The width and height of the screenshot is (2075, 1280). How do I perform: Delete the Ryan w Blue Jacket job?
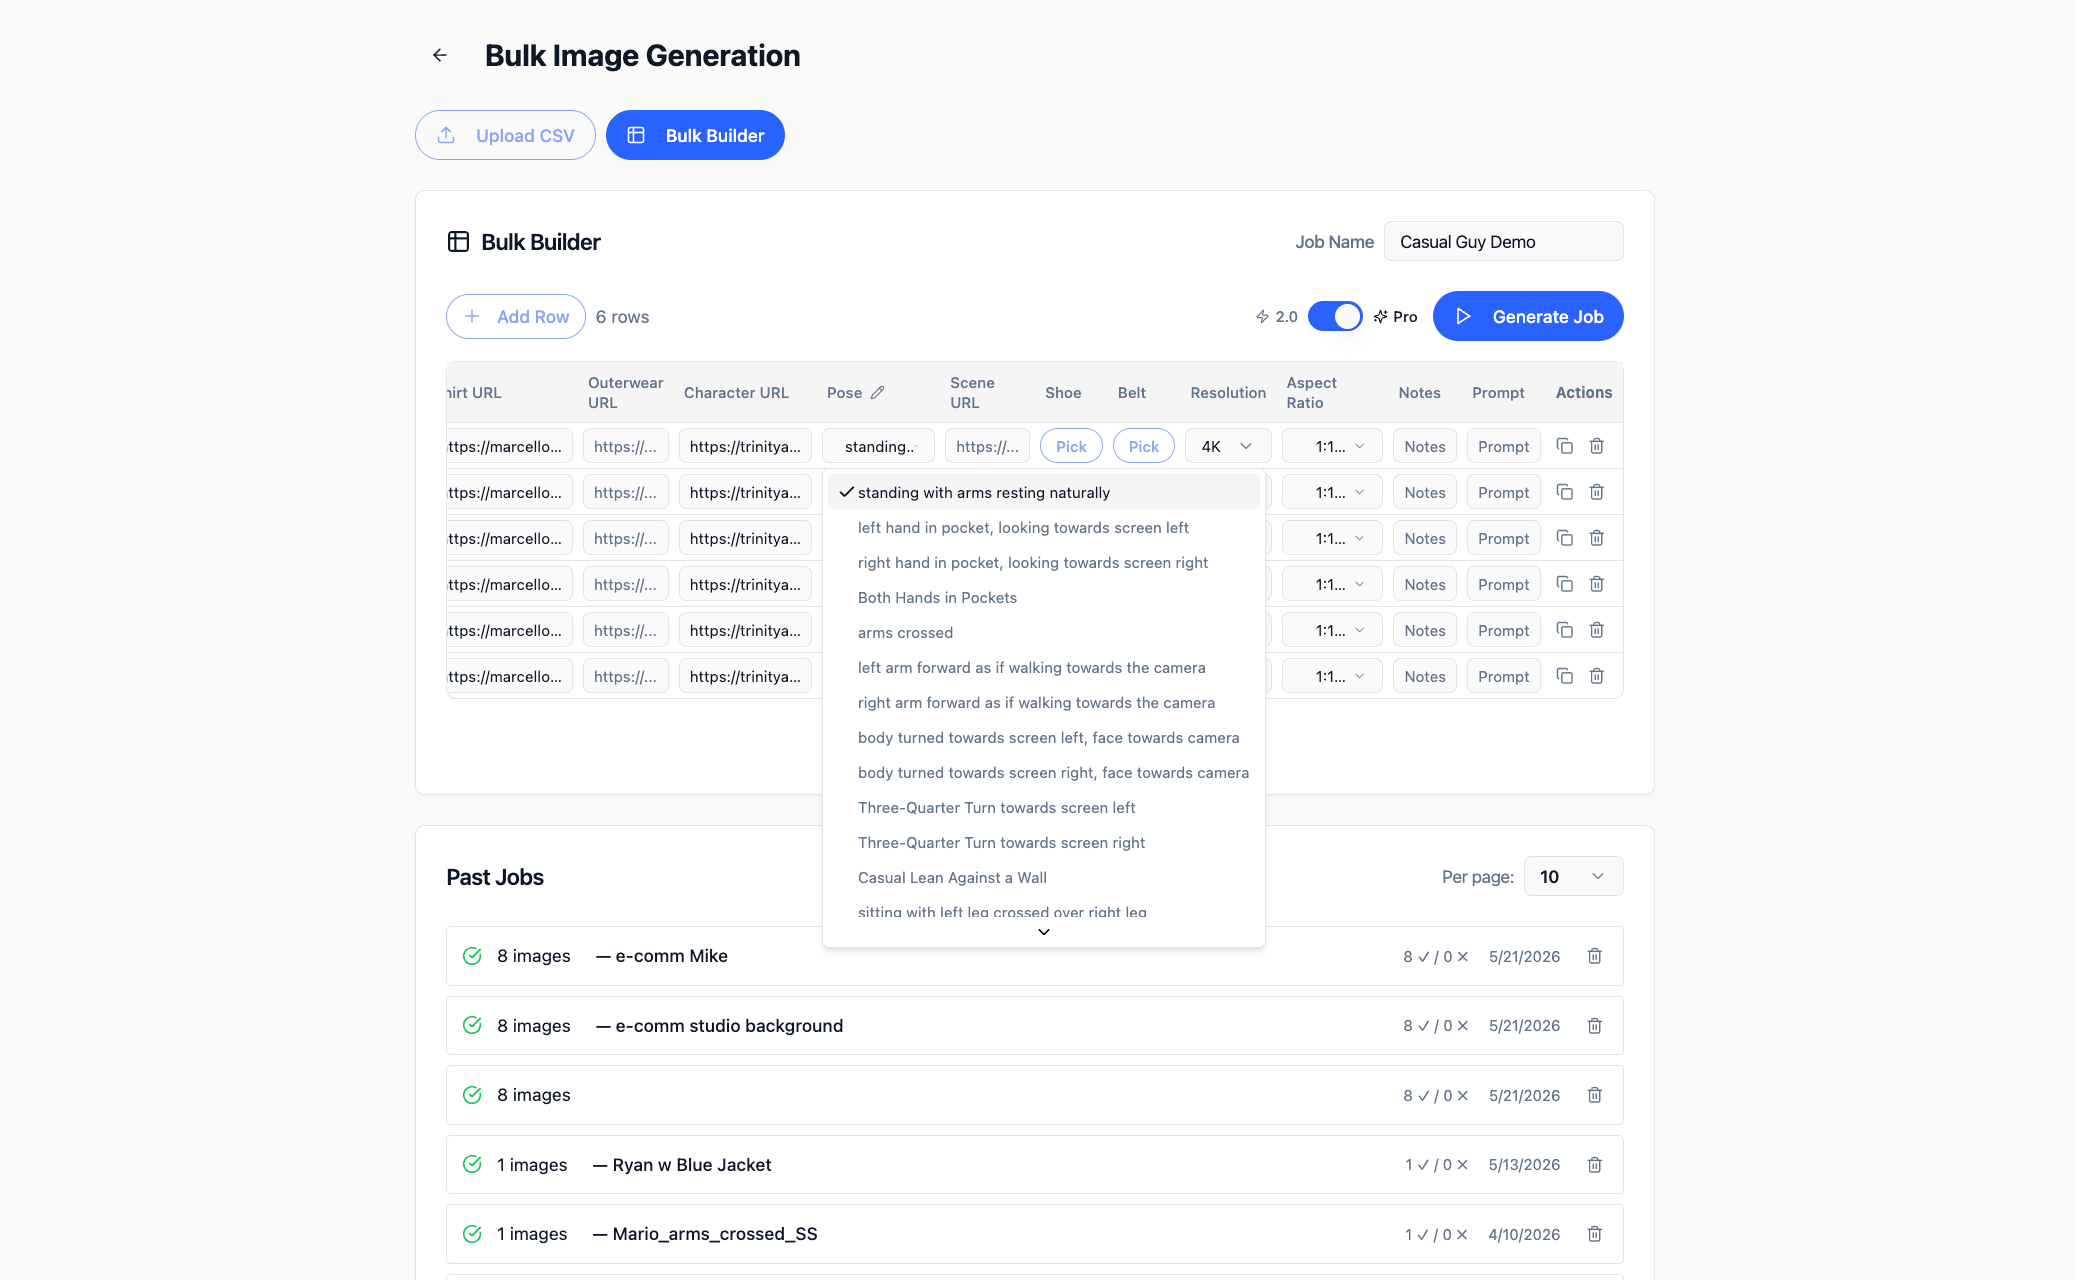click(x=1595, y=1165)
